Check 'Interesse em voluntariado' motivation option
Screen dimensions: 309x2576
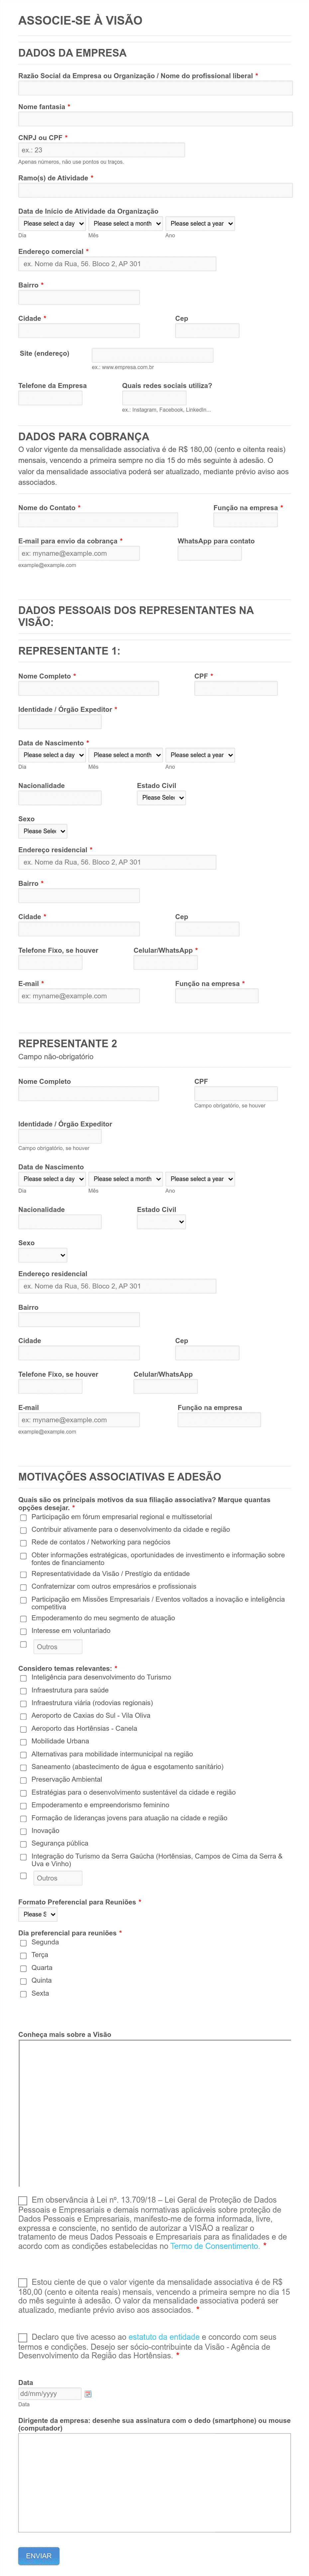point(23,1631)
